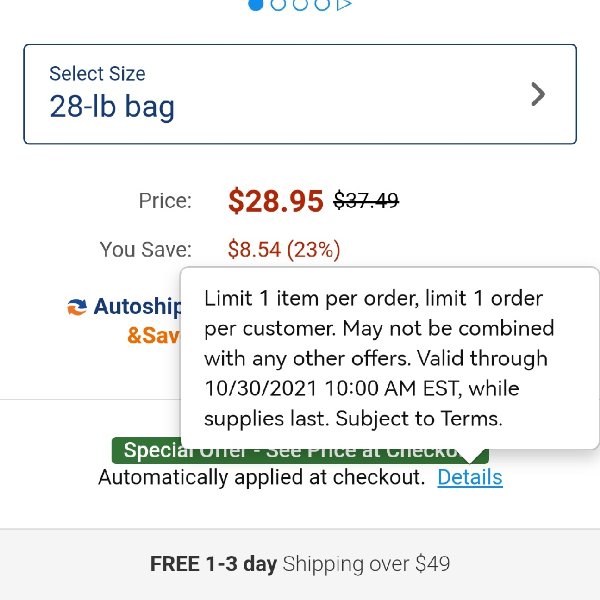The width and height of the screenshot is (600, 600).
Task: Switch to the second carousel image dot
Action: pyautogui.click(x=278, y=4)
